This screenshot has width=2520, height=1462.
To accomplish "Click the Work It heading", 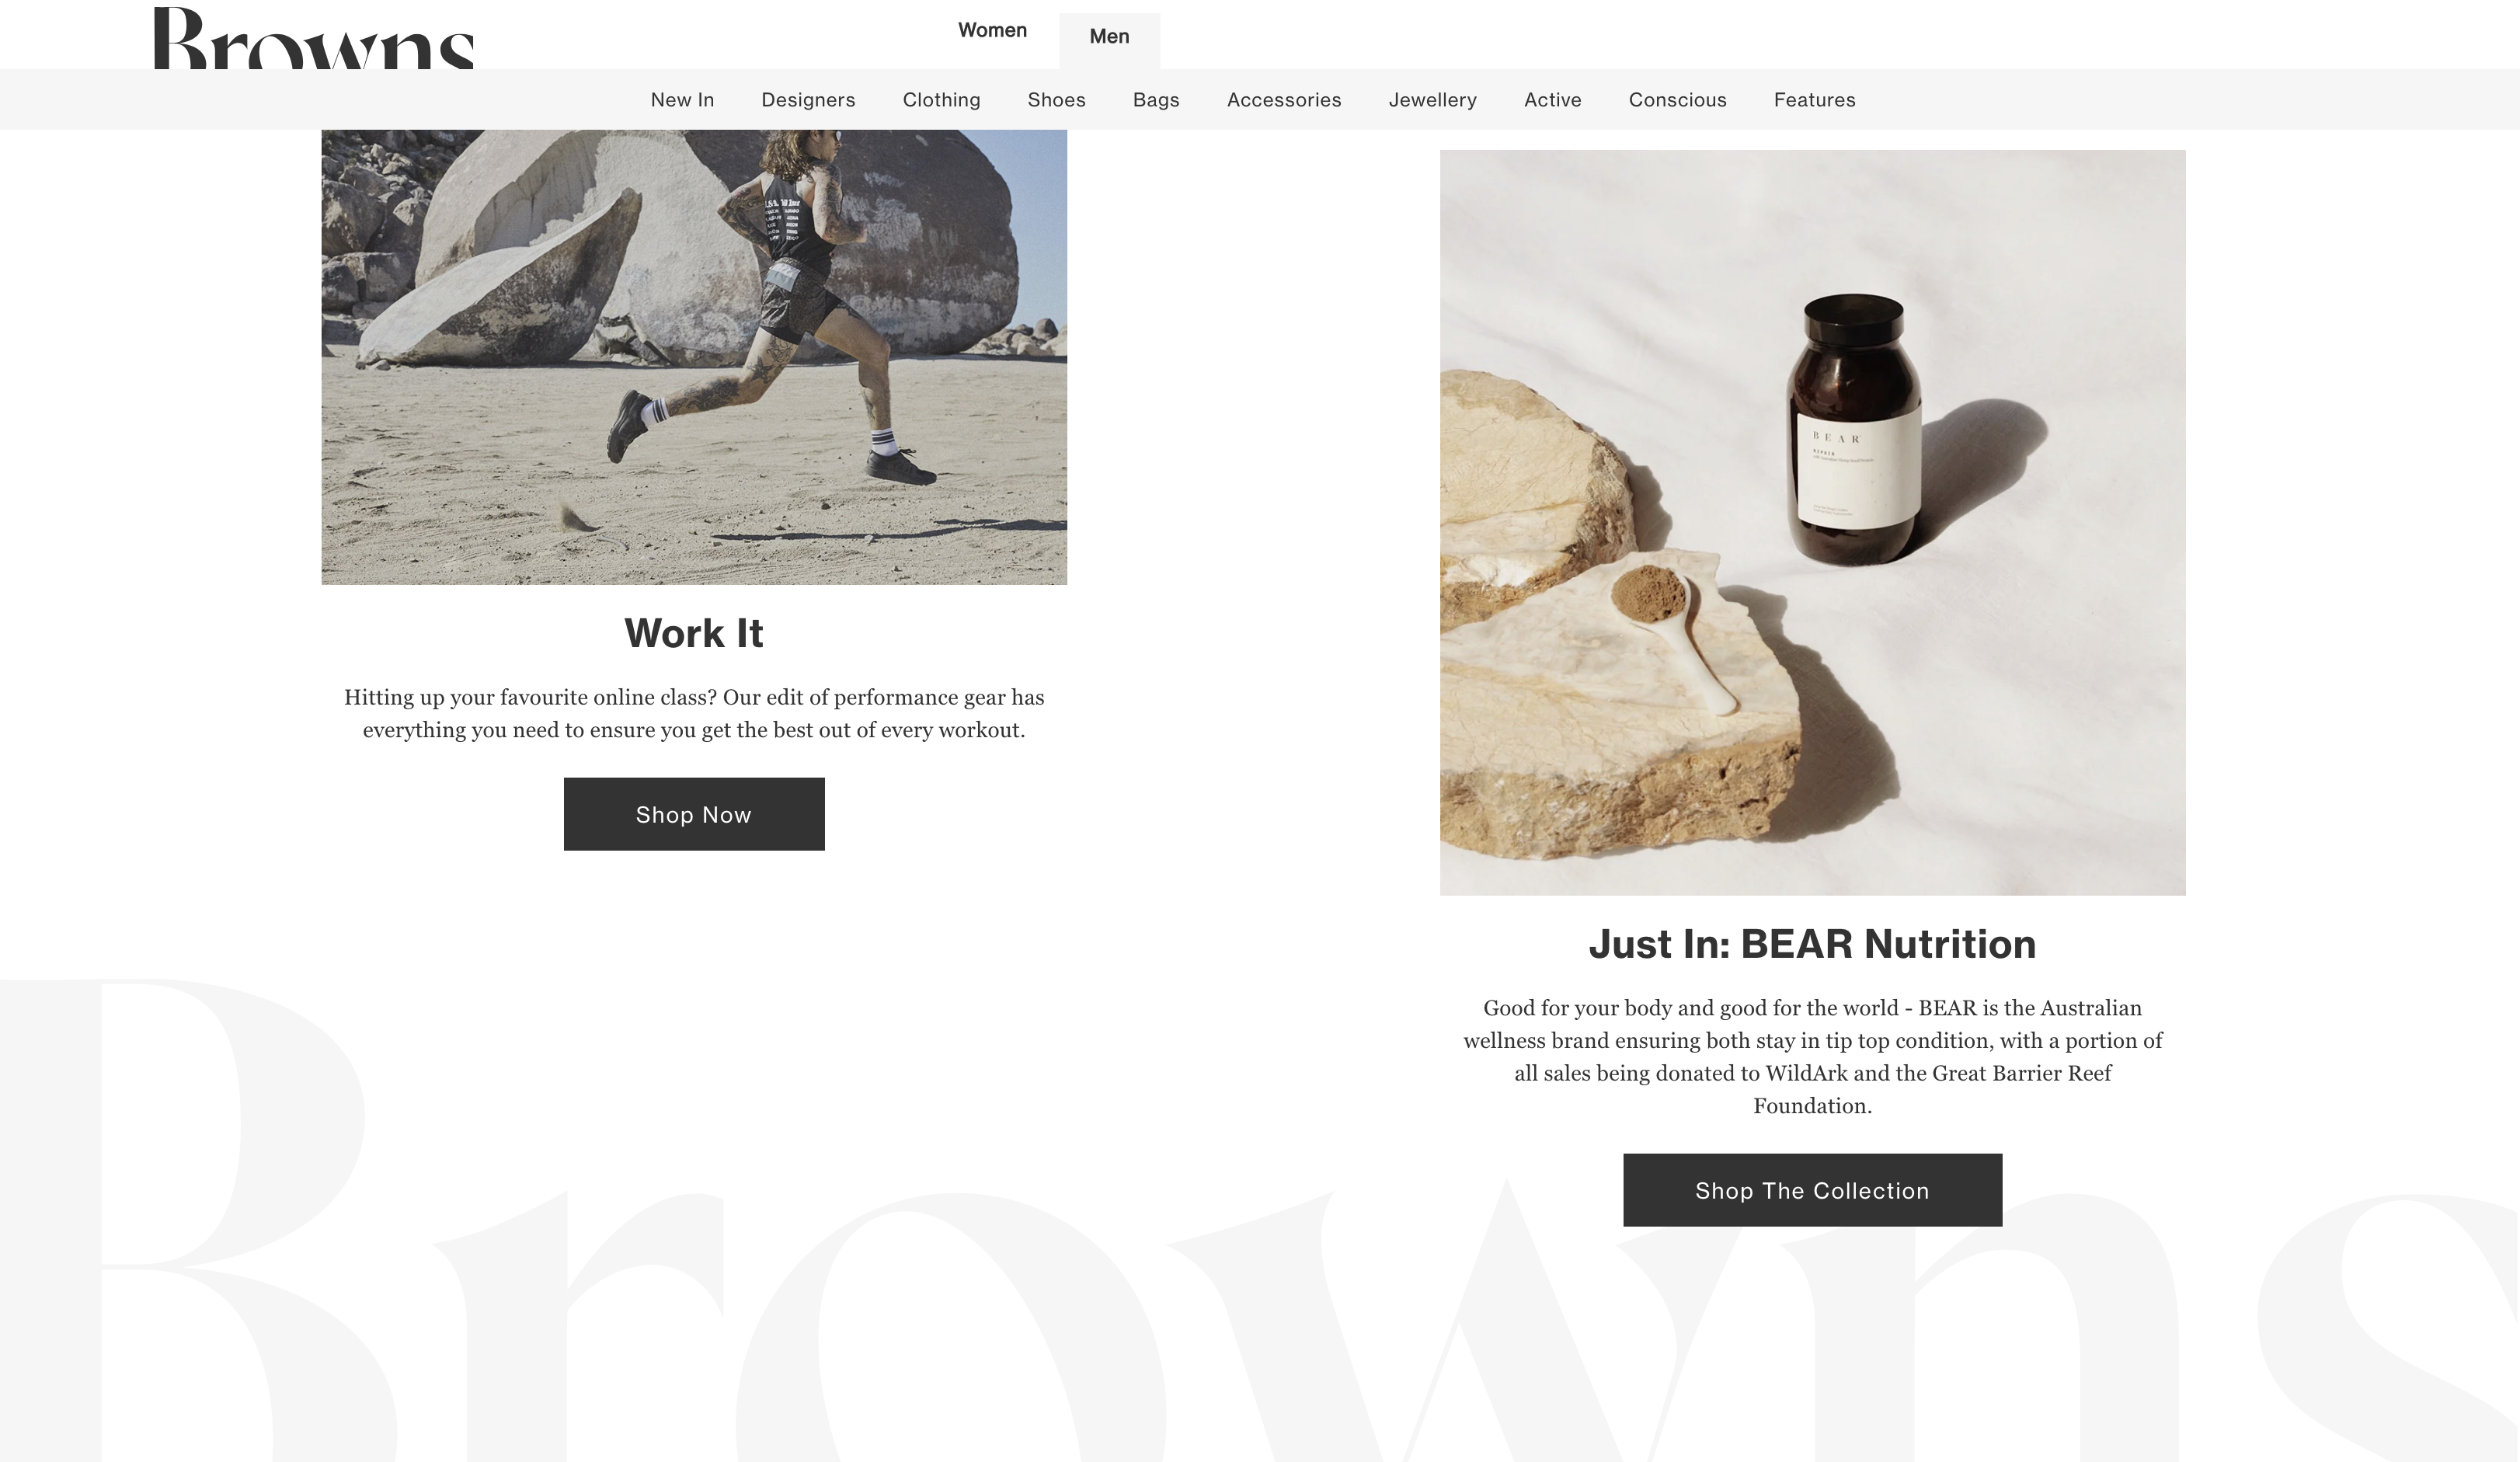I will (x=694, y=633).
